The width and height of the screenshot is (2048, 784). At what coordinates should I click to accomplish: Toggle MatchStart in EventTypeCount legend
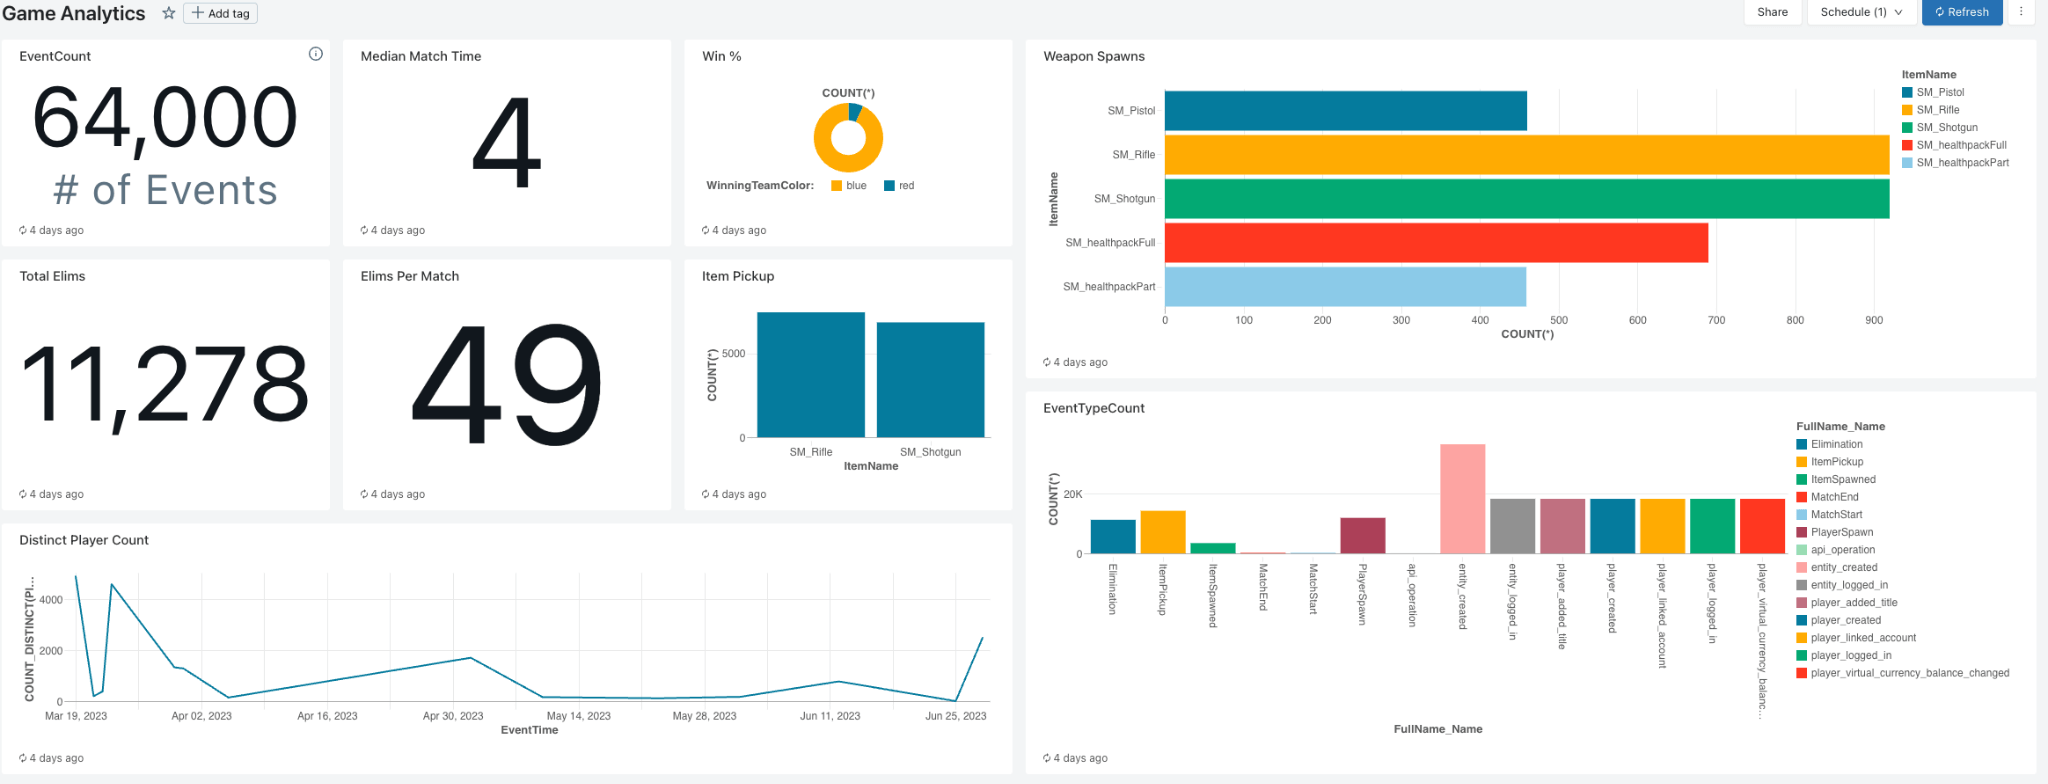click(1830, 514)
